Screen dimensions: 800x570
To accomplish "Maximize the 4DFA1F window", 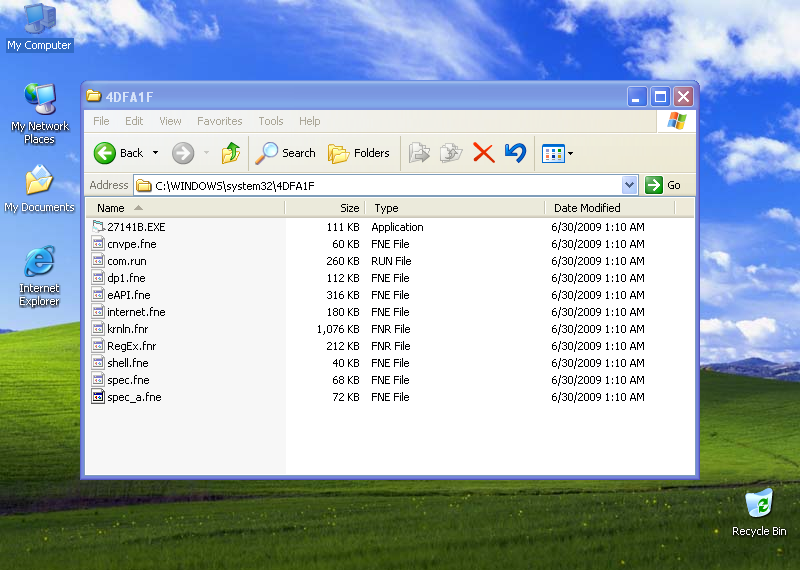I will pos(660,96).
